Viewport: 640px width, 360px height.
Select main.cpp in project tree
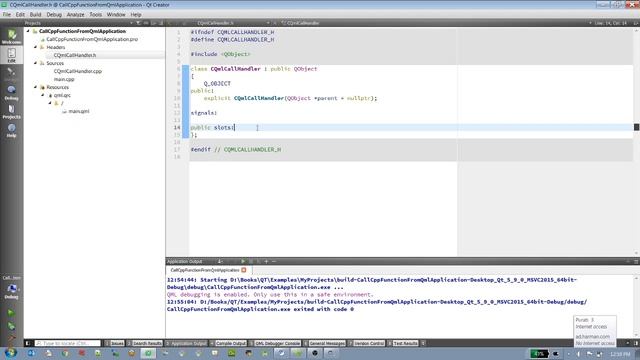[x=64, y=79]
